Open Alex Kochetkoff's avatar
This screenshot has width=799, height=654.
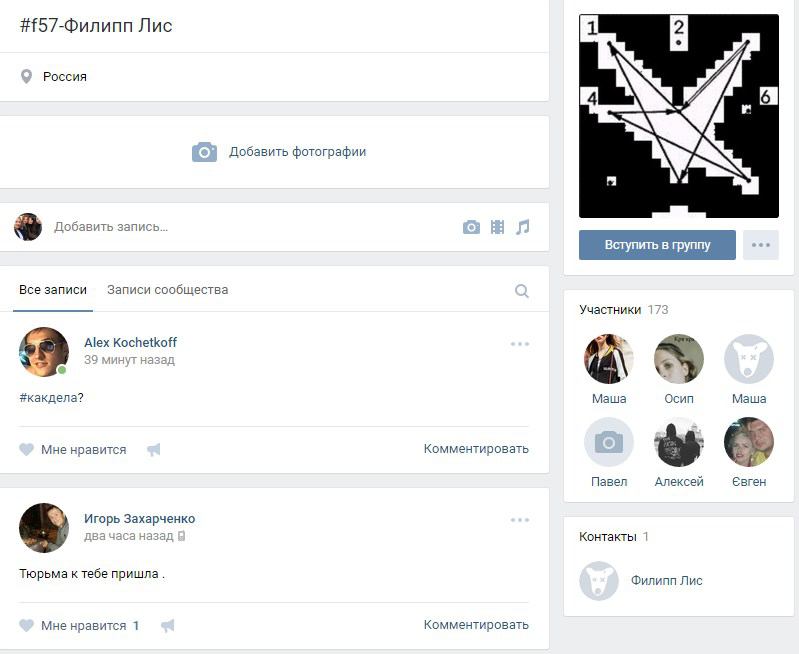(x=44, y=352)
